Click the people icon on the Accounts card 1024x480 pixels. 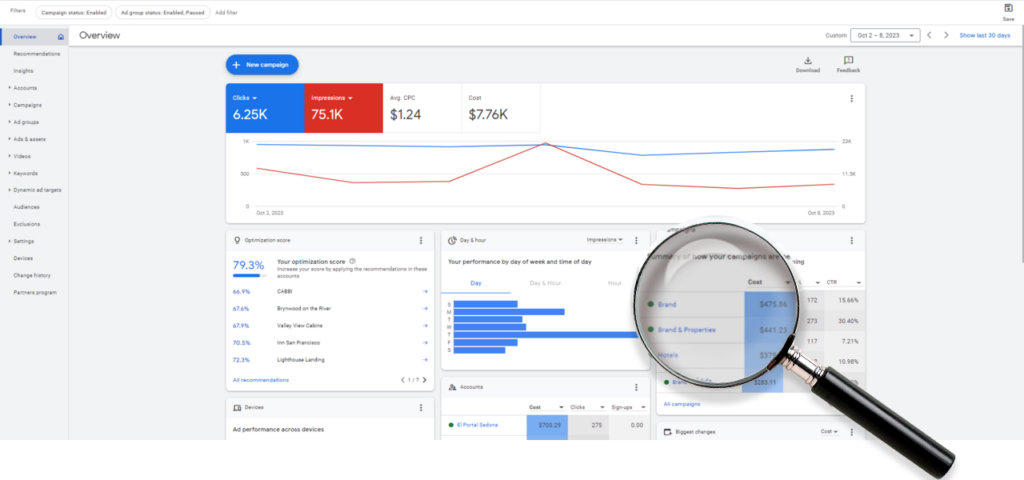[452, 387]
